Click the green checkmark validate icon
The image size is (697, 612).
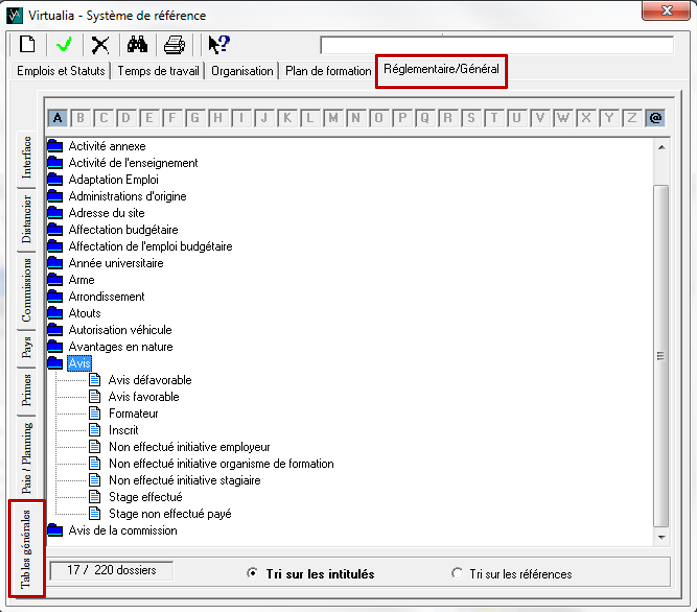[64, 45]
